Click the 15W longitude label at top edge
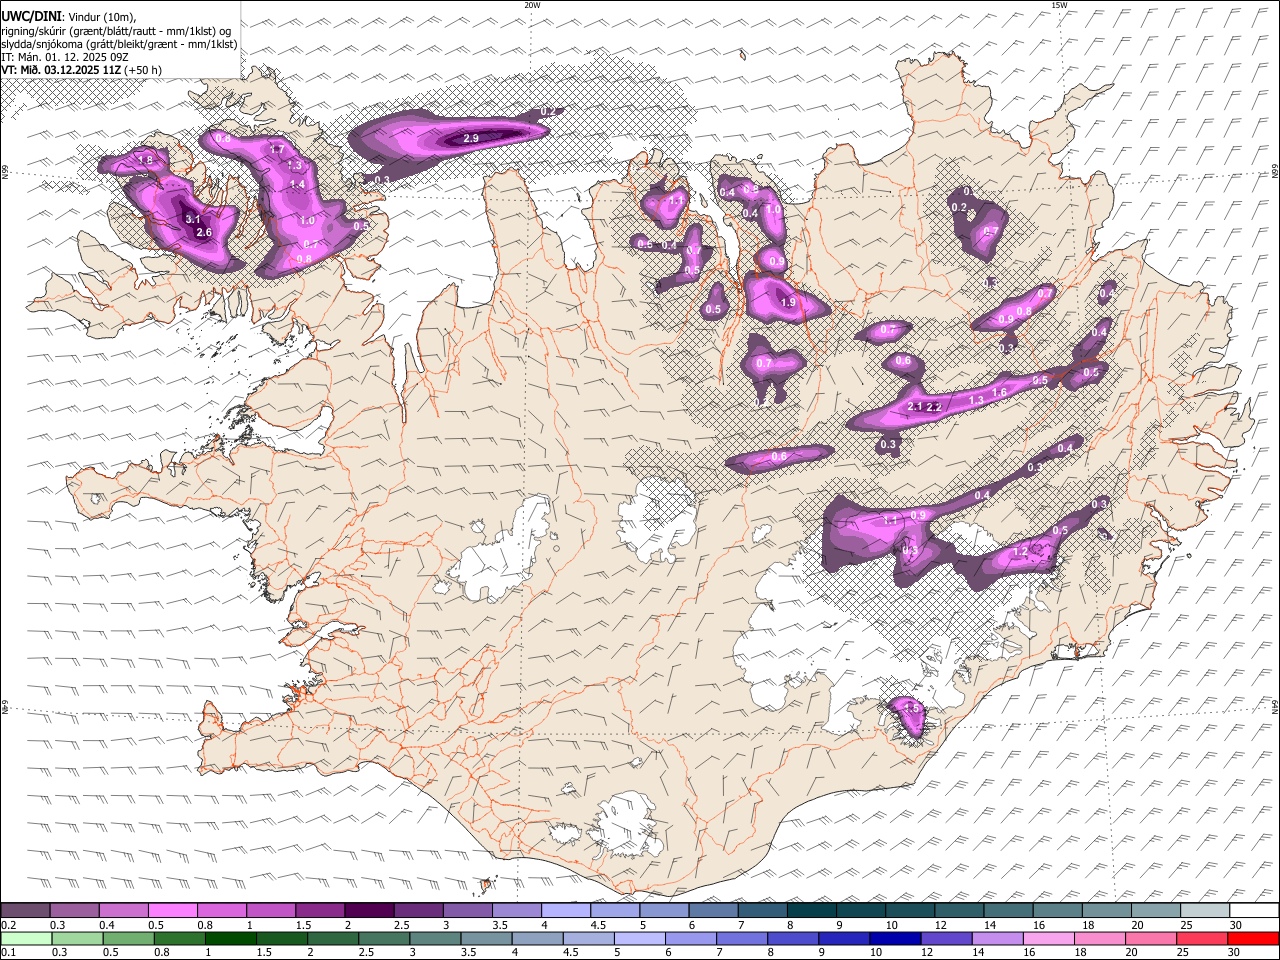The height and width of the screenshot is (960, 1280). click(x=1059, y=5)
